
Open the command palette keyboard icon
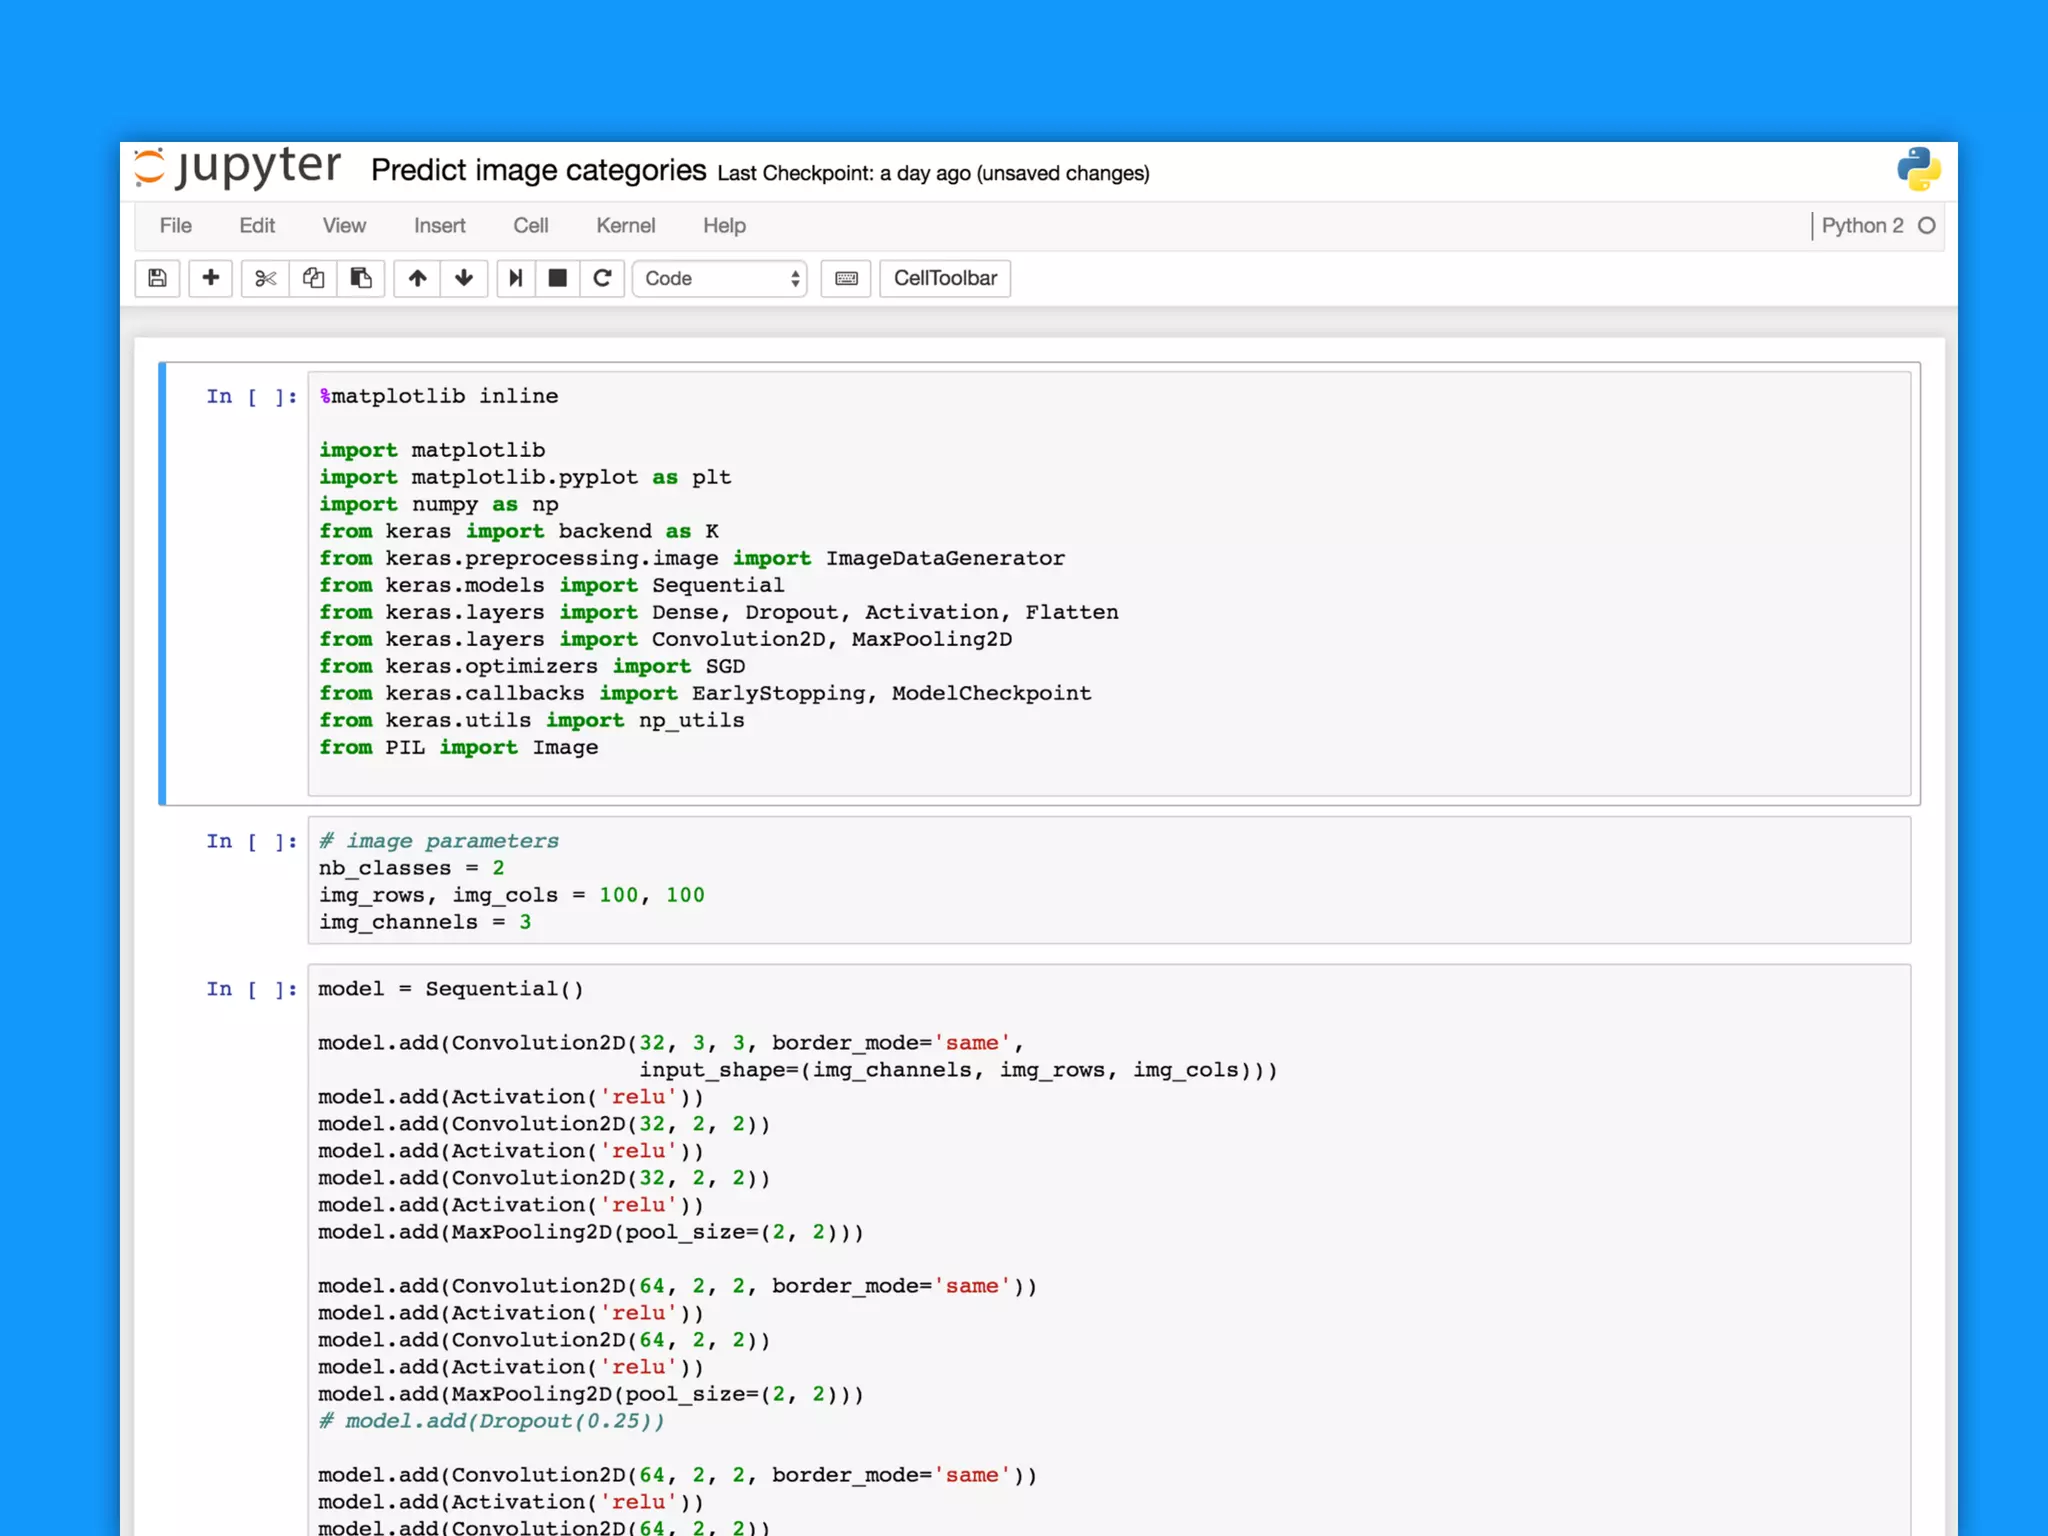coord(846,278)
